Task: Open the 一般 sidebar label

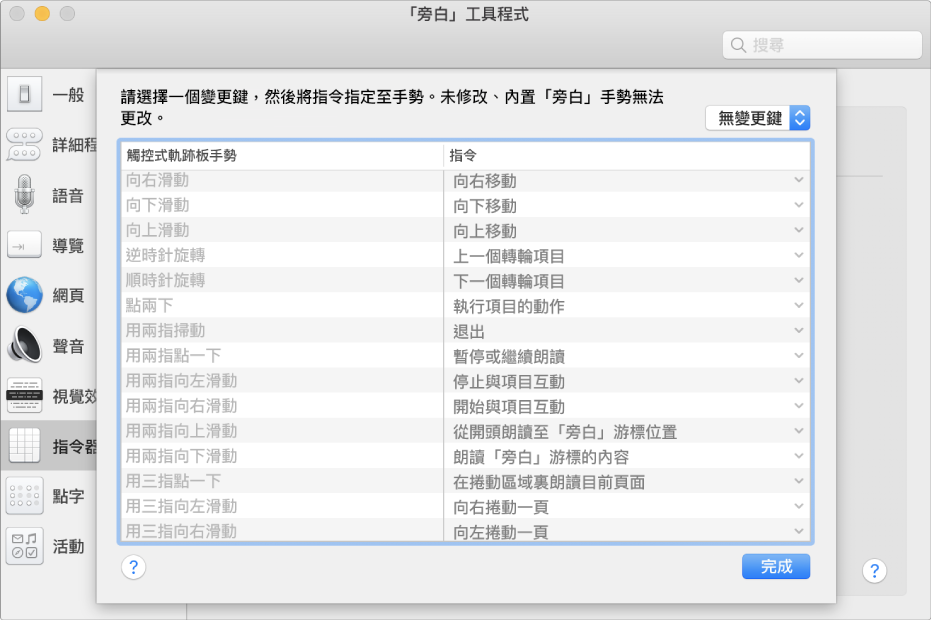Action: point(68,94)
